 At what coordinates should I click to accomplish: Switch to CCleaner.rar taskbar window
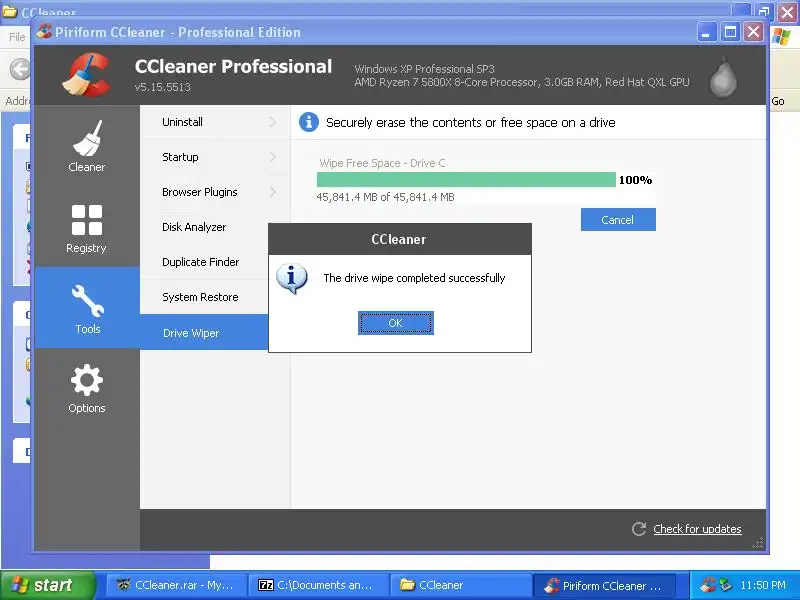tap(176, 585)
